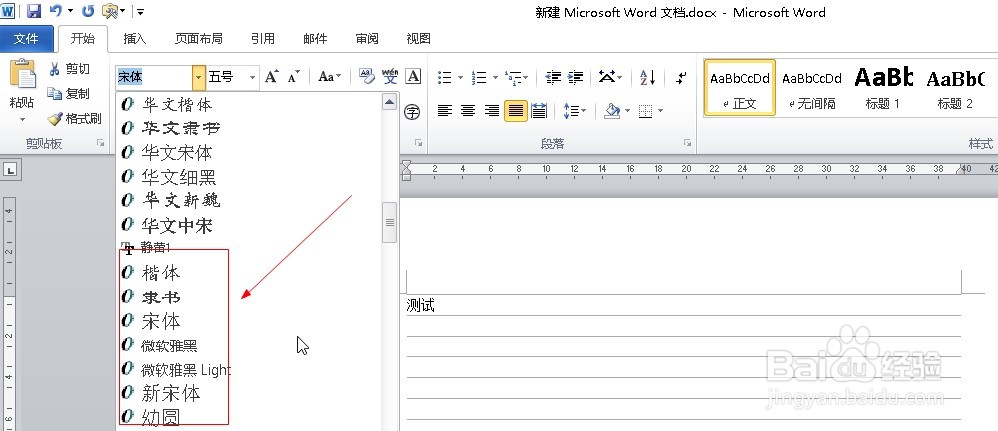The image size is (998, 431).
Task: Open the Customize Quick Access Toolbar dropdown
Action: click(140, 11)
